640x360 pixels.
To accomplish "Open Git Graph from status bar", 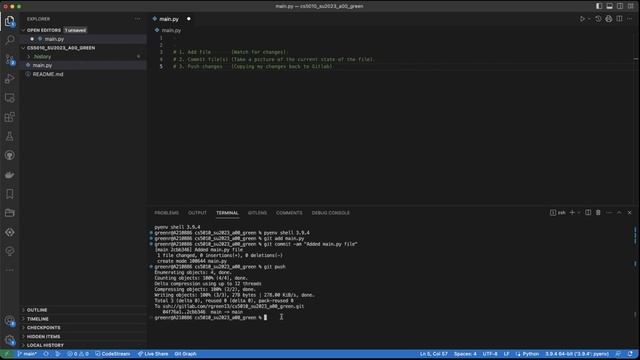I will (185, 354).
